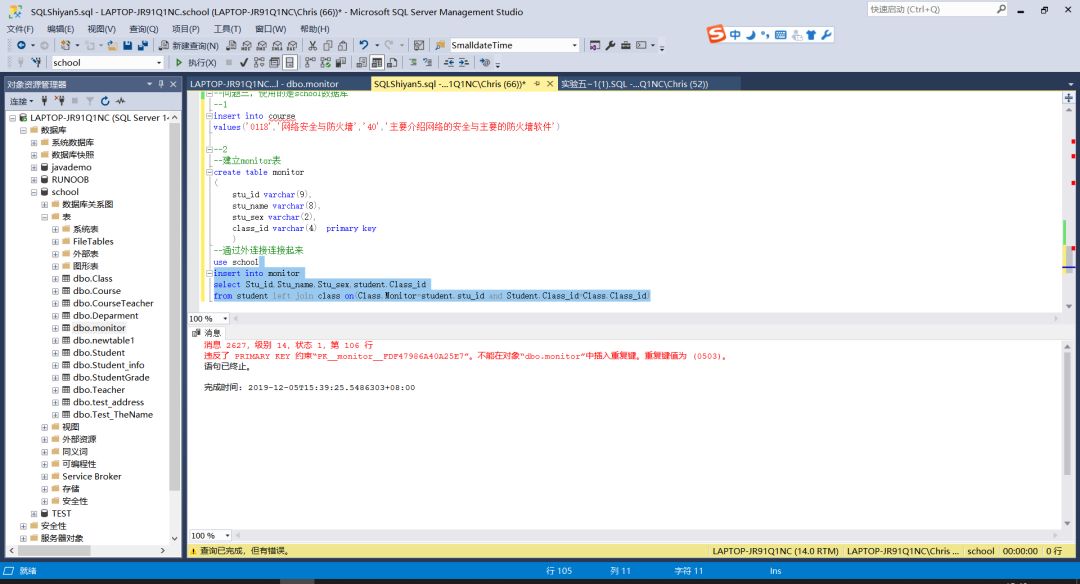Toggle pin on the Object Explorer panel

coord(160,85)
